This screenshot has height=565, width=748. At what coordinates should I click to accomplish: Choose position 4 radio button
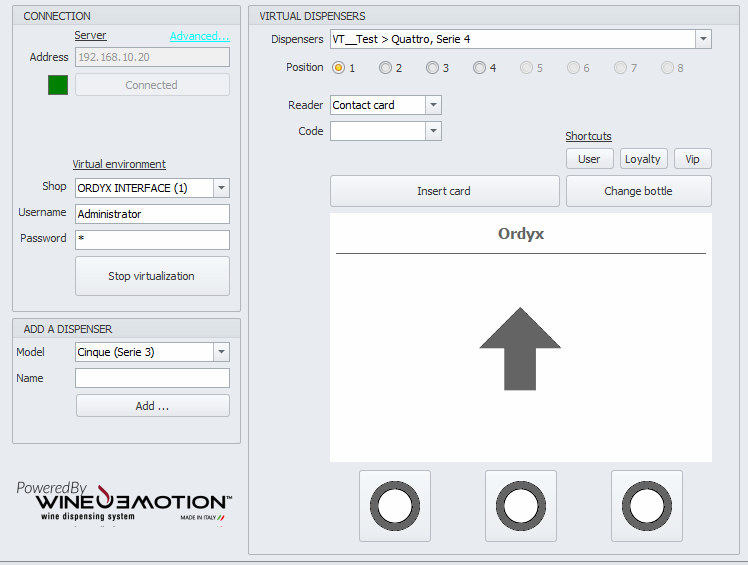click(x=479, y=68)
